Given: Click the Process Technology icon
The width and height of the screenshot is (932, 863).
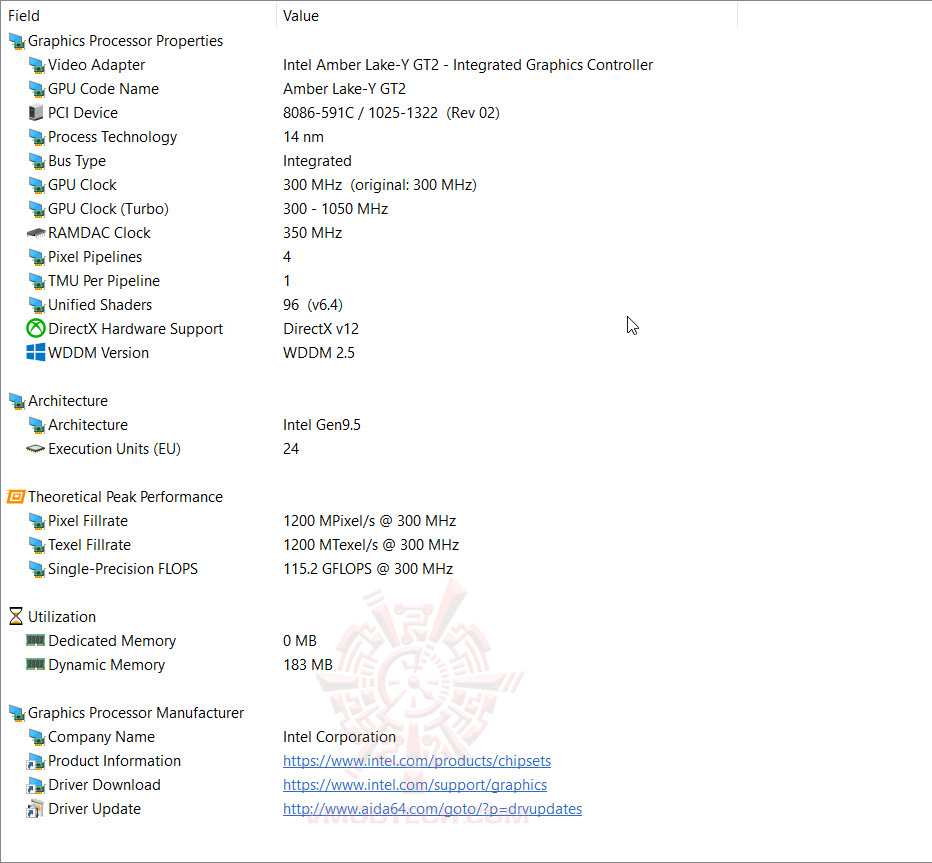Looking at the screenshot, I should tap(36, 137).
